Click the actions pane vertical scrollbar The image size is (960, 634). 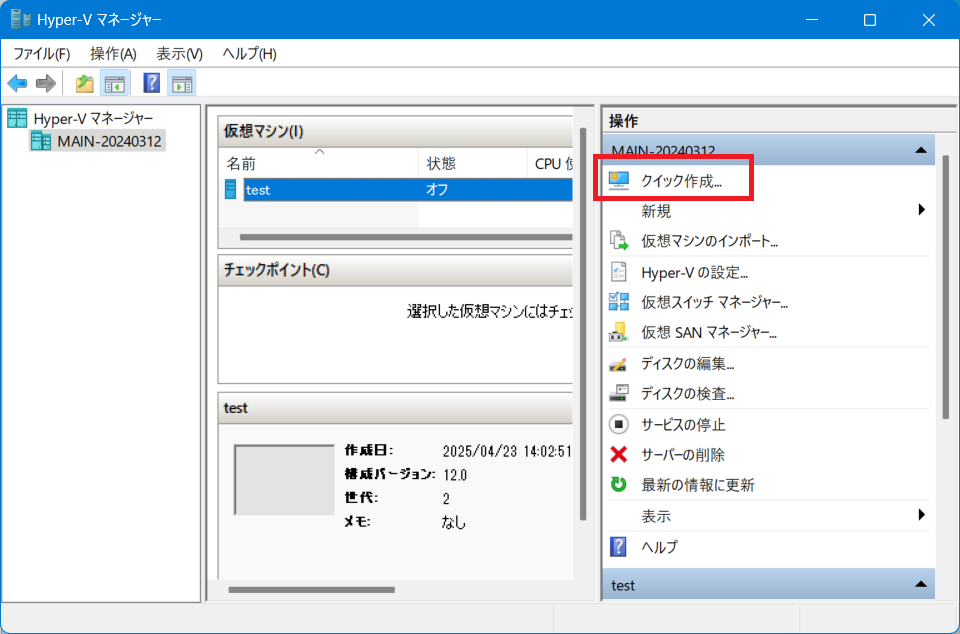coord(947,286)
